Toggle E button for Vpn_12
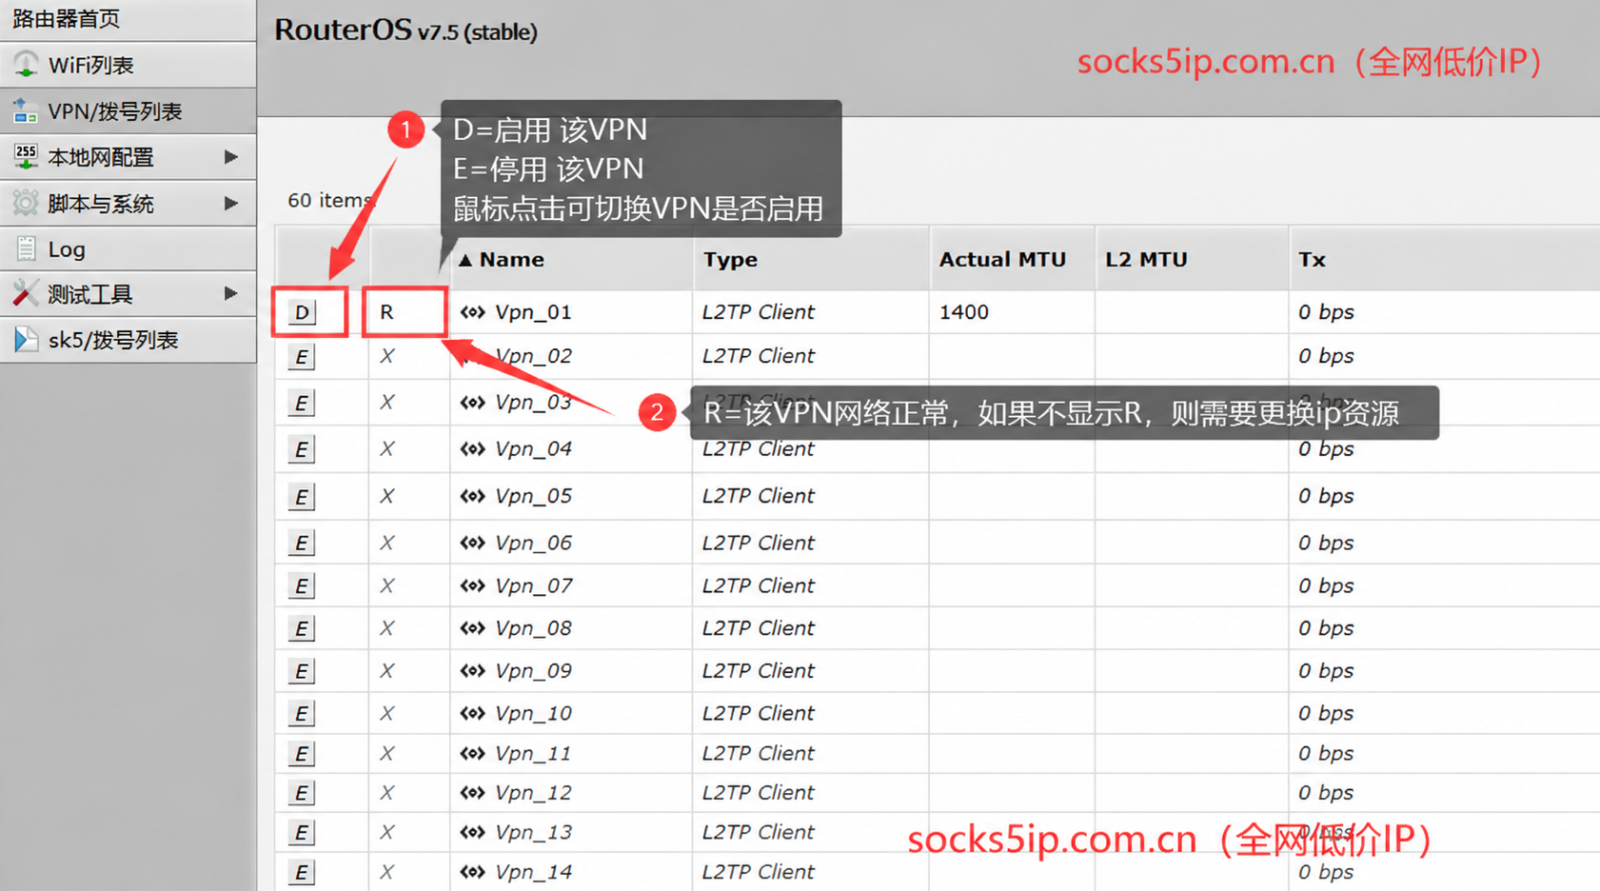The width and height of the screenshot is (1600, 891). point(301,793)
